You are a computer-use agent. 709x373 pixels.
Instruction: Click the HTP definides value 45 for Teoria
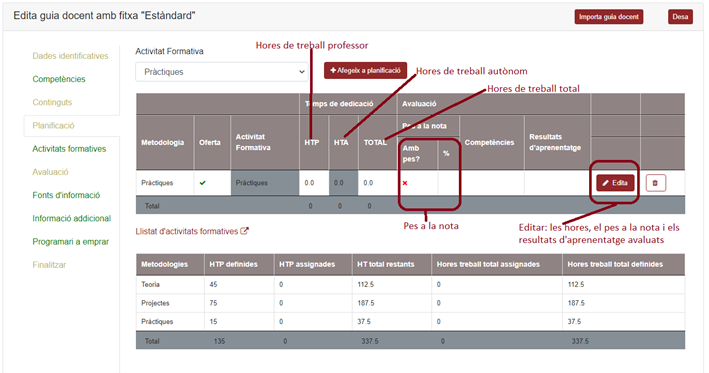click(x=213, y=284)
